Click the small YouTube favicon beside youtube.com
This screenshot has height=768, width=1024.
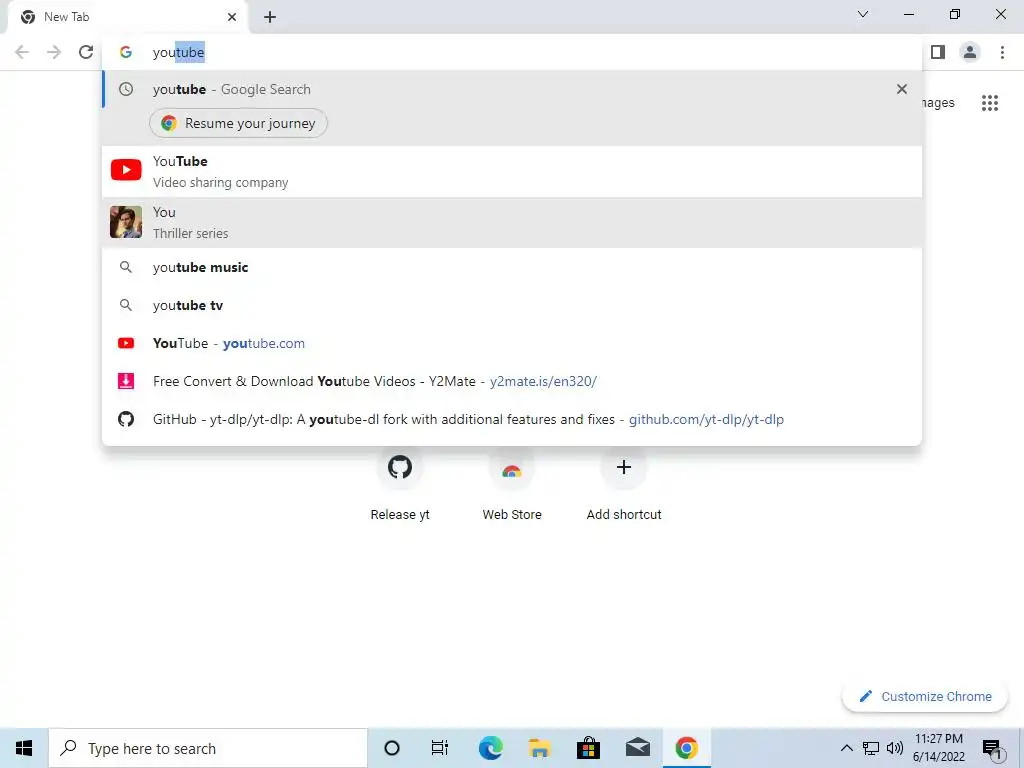tap(126, 343)
